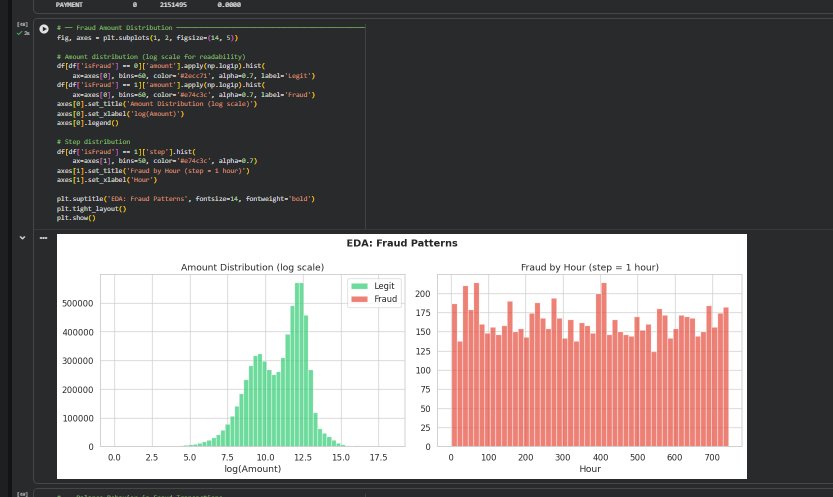Click the plt.tight_layout() code line

click(91, 209)
